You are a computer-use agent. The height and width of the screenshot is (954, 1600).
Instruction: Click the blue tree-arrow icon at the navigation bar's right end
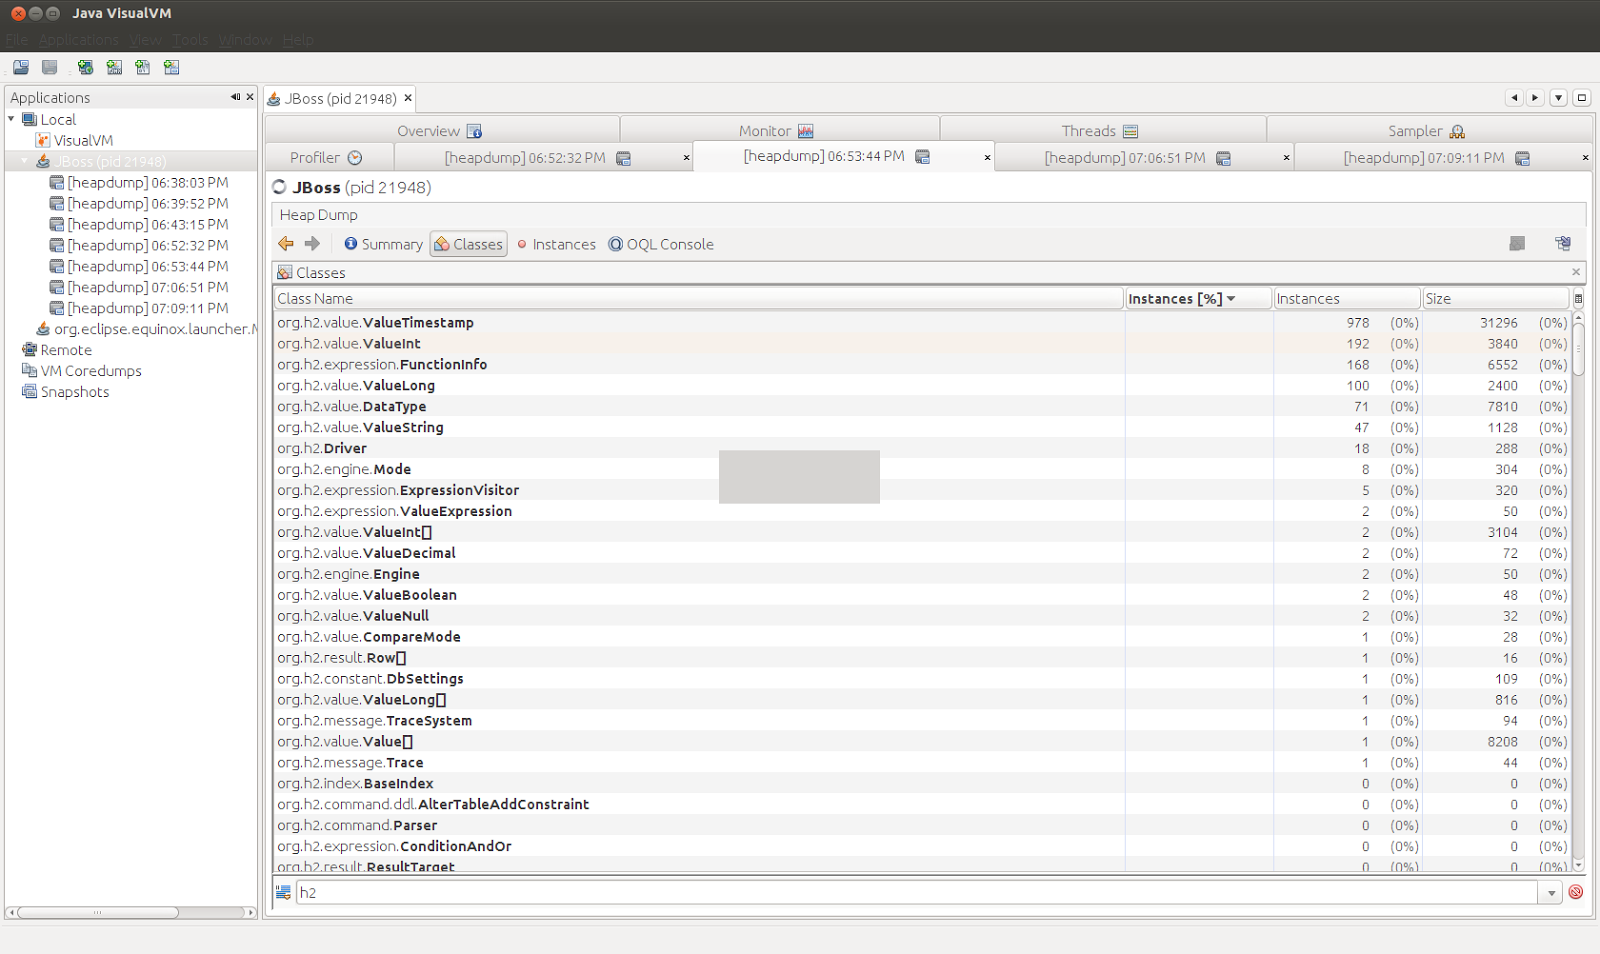pos(1563,244)
